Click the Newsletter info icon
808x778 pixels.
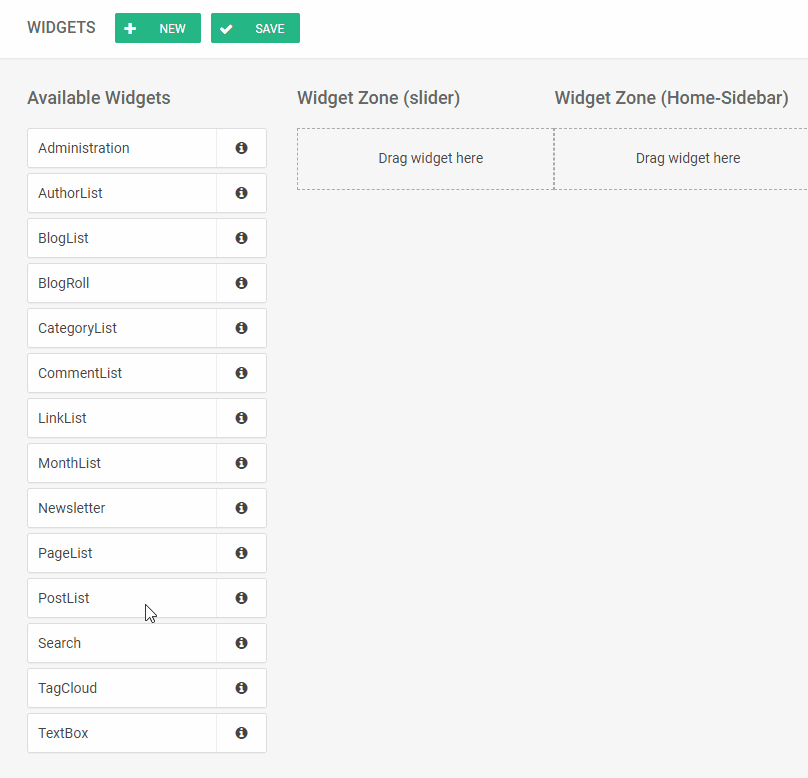point(241,508)
